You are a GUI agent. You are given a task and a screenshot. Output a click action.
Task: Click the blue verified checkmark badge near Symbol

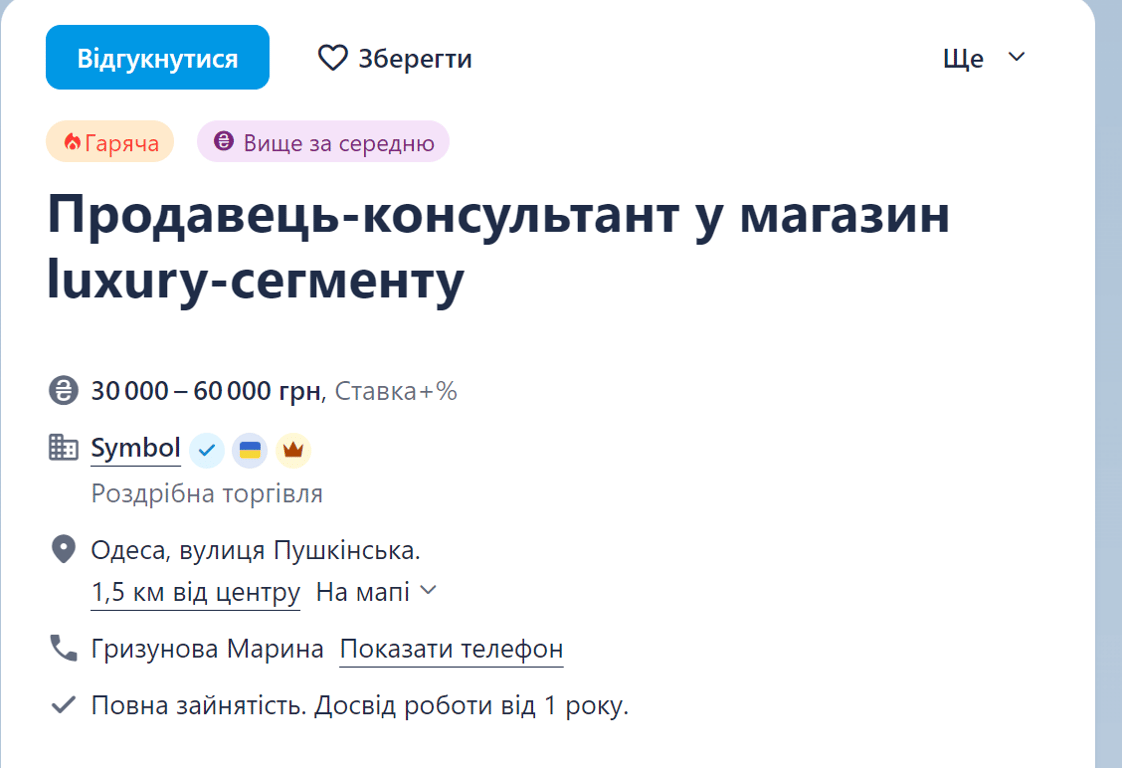[x=207, y=450]
